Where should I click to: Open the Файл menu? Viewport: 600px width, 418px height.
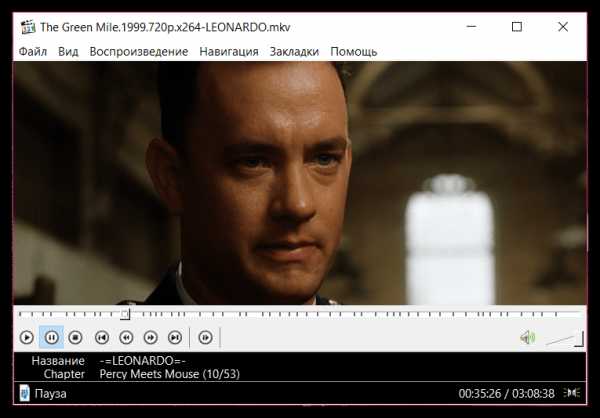[33, 52]
